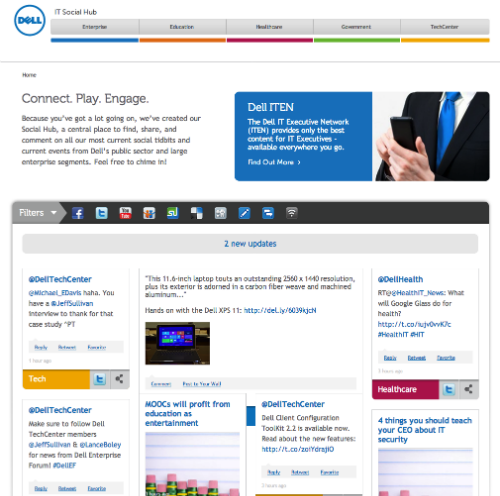Favorite the Client Configuration Toolkit tweet
The image size is (500, 496).
point(330,472)
